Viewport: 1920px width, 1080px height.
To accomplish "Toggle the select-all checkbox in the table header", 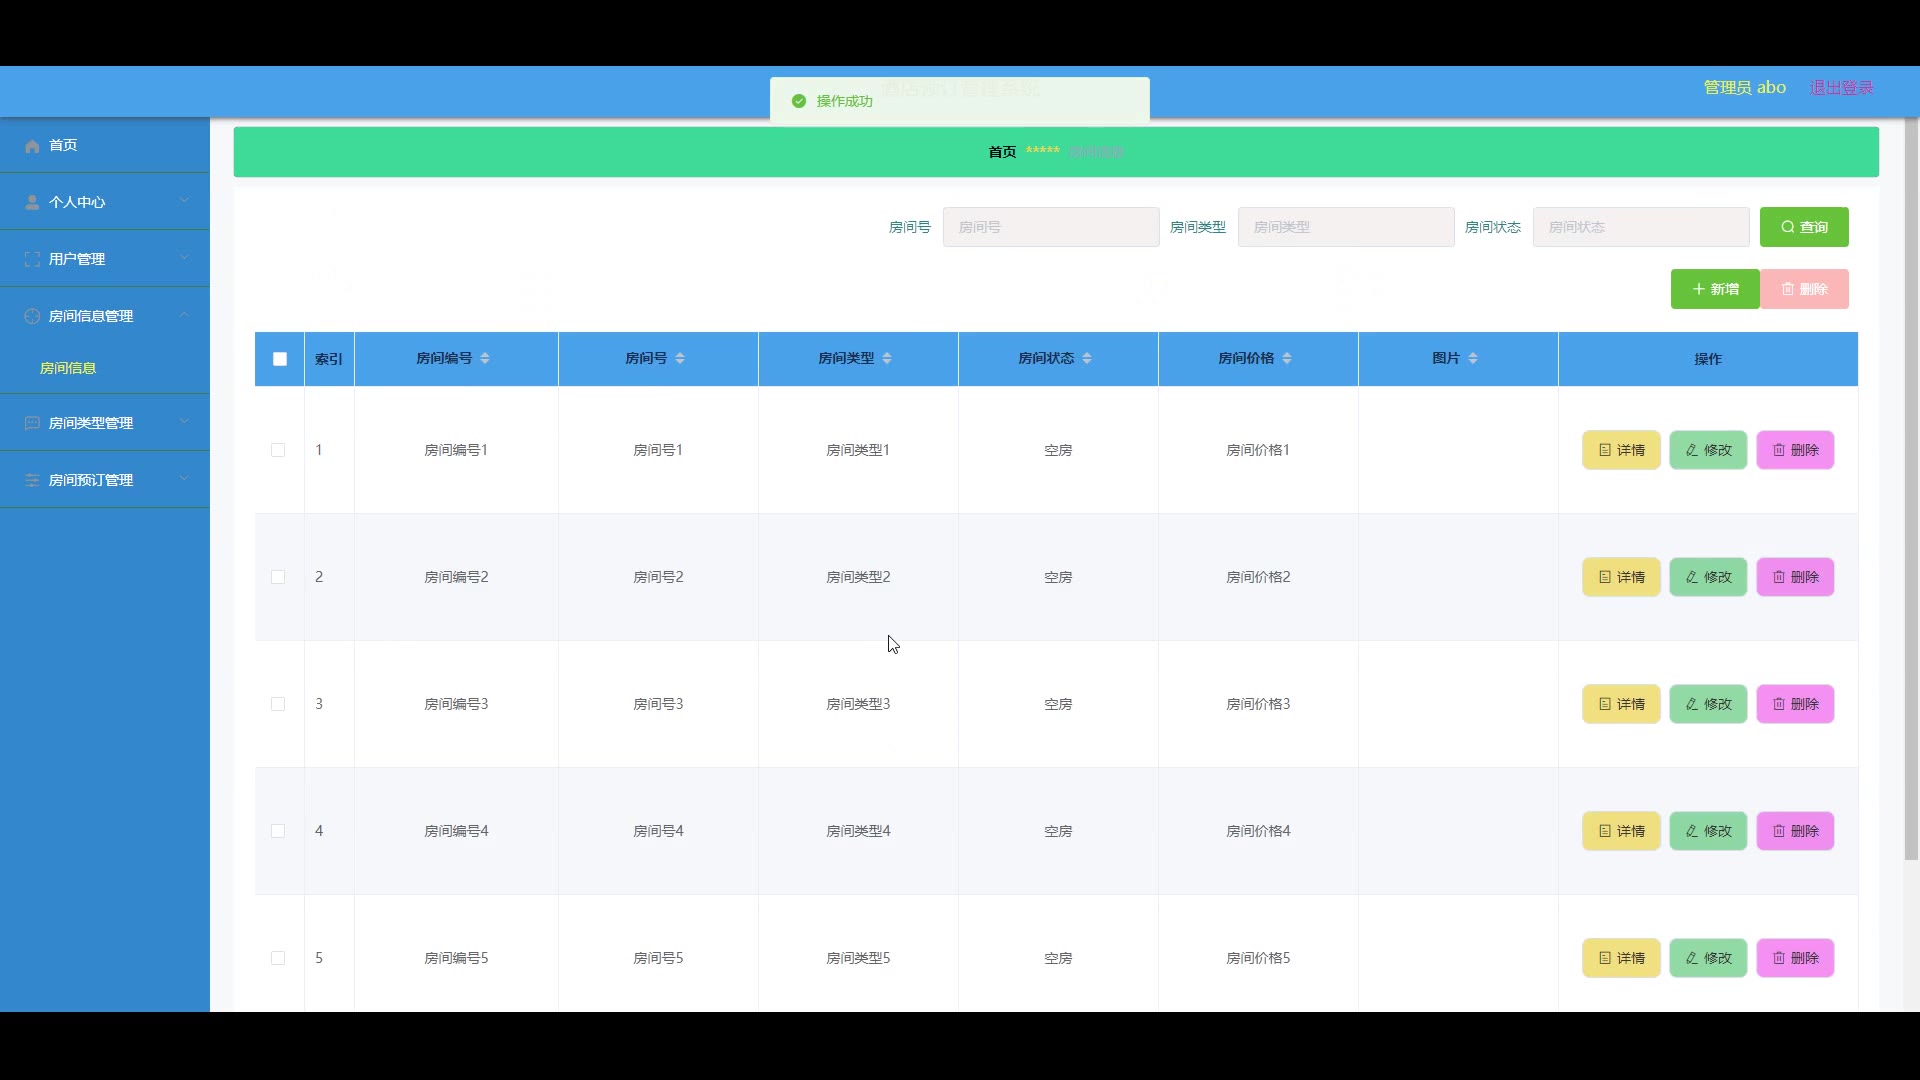I will point(280,359).
